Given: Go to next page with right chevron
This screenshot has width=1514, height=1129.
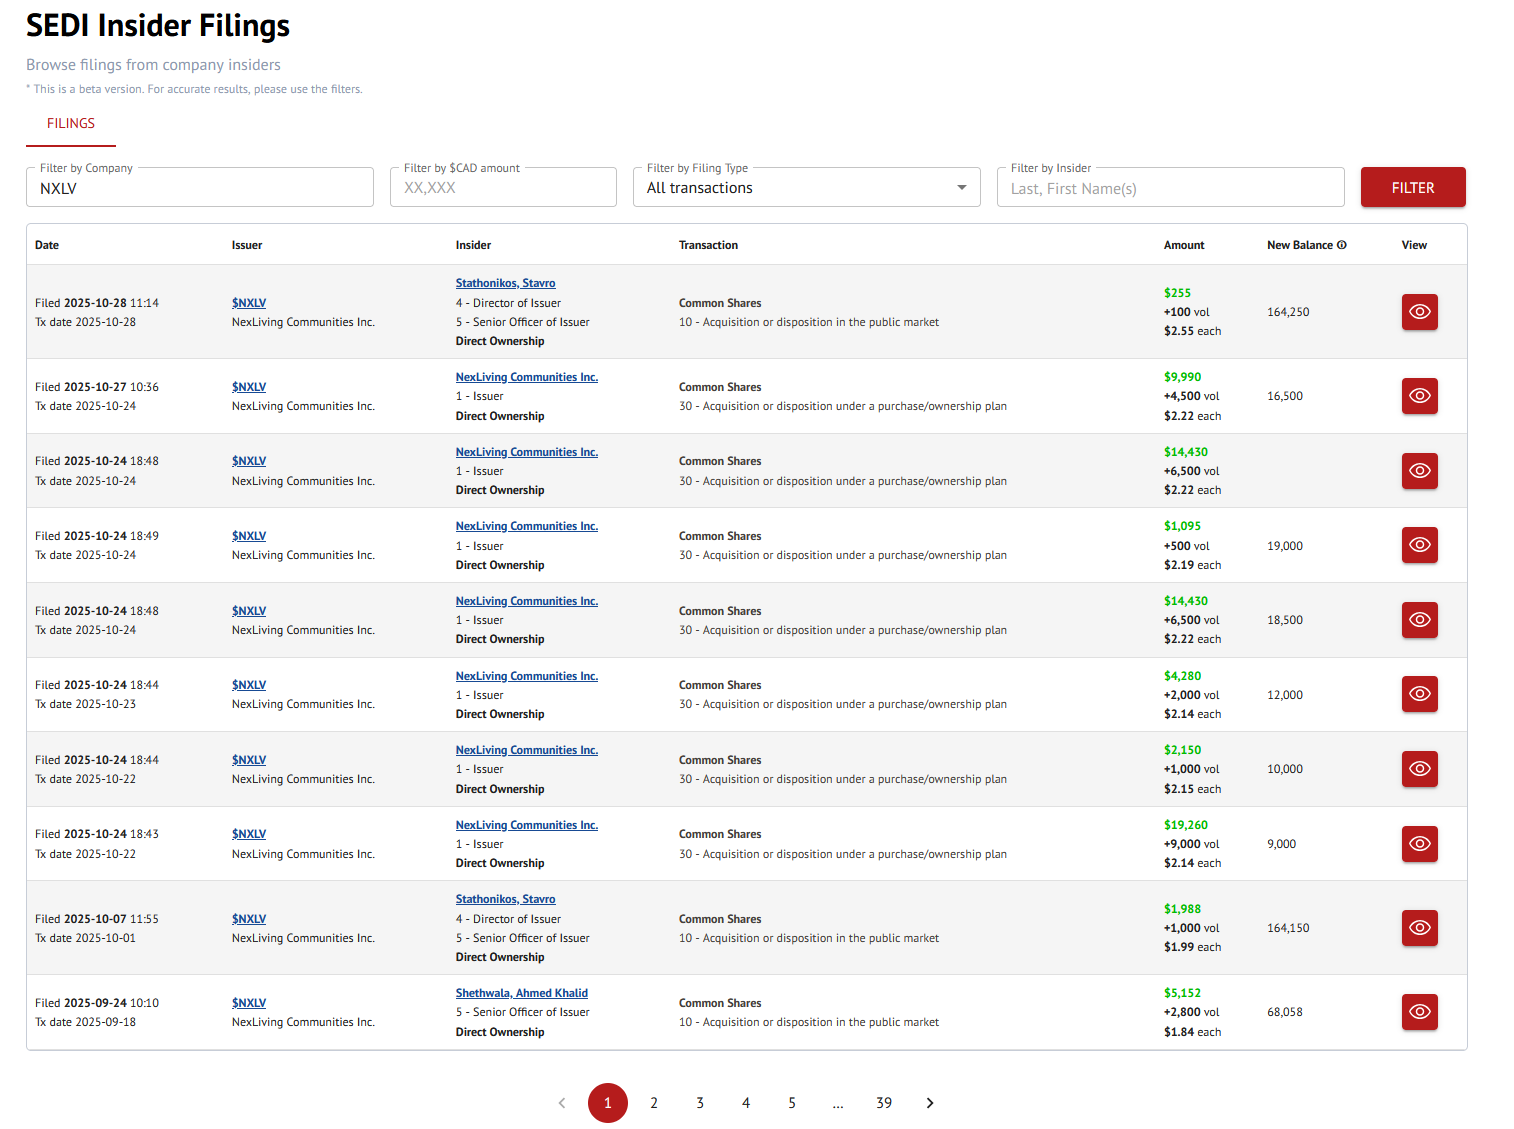Looking at the screenshot, I should click(x=930, y=1103).
